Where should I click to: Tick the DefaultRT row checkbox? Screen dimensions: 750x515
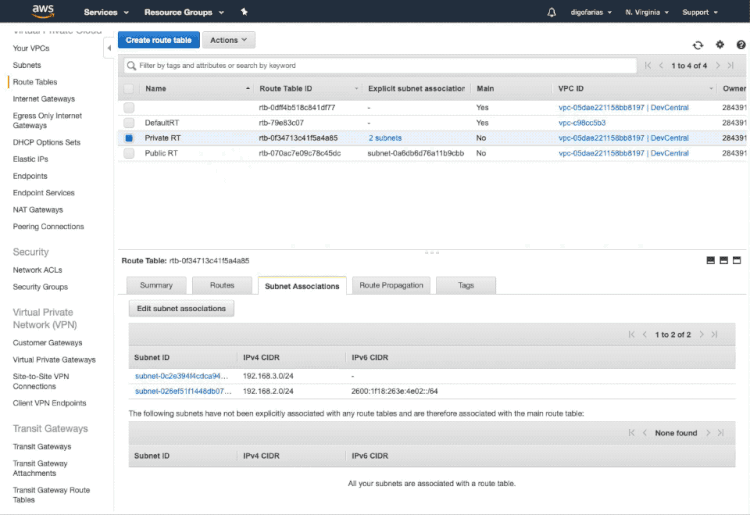(129, 122)
